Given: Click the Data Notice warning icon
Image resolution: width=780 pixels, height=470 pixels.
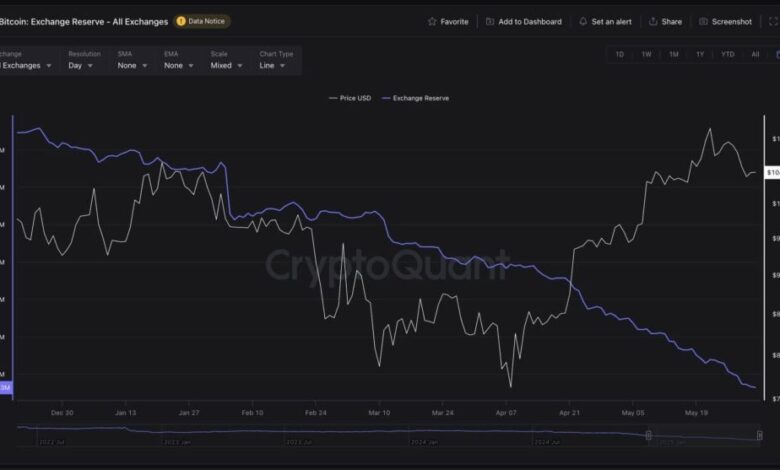Looking at the screenshot, I should coord(181,21).
